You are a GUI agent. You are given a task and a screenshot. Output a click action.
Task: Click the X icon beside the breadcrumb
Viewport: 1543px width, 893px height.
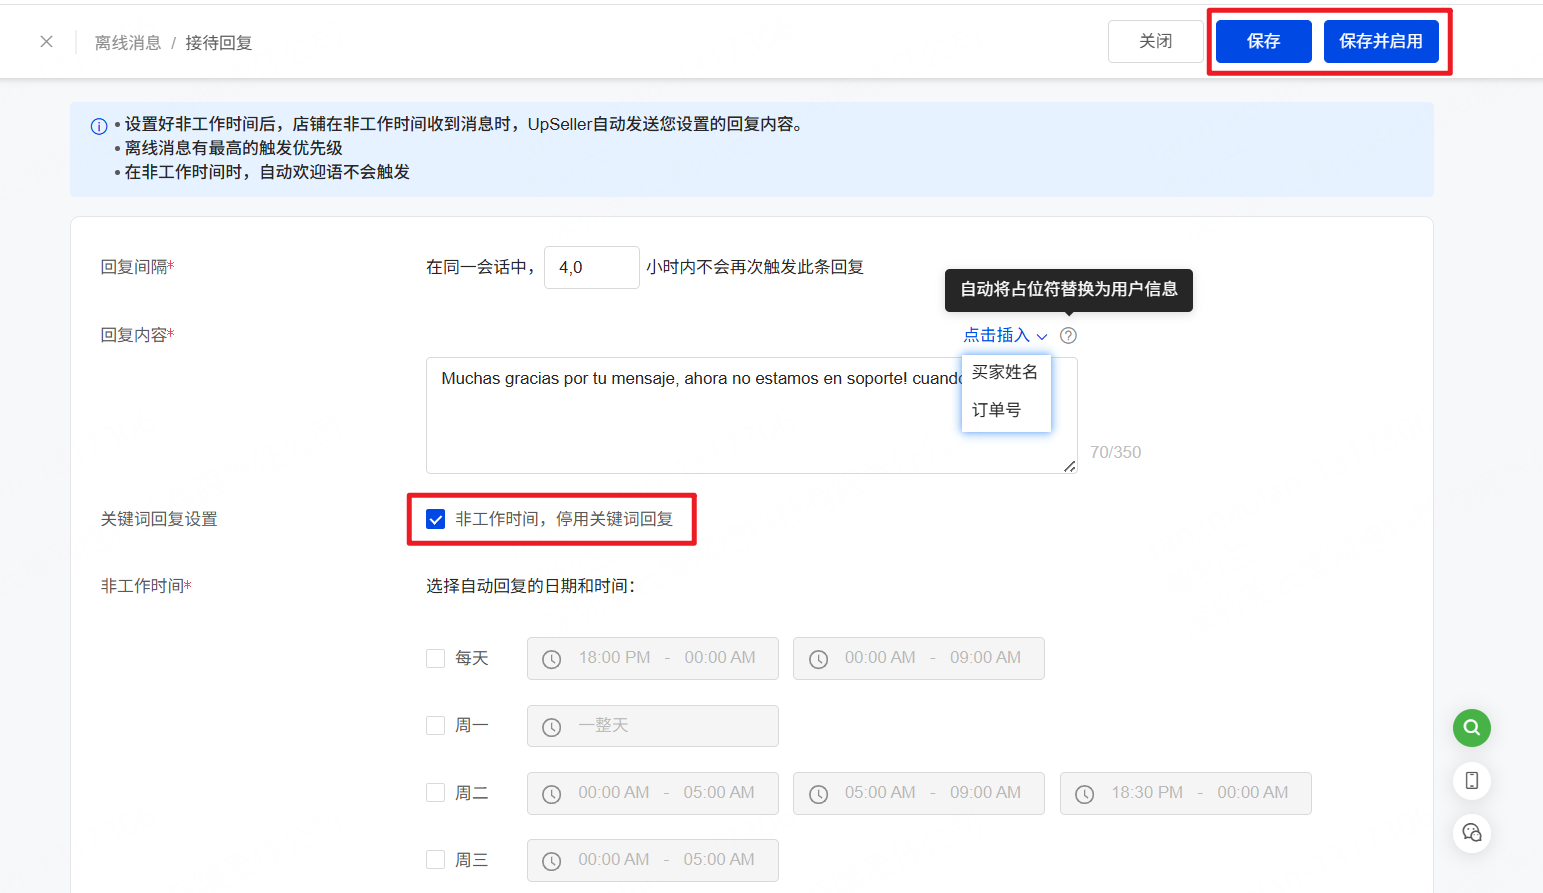click(46, 42)
